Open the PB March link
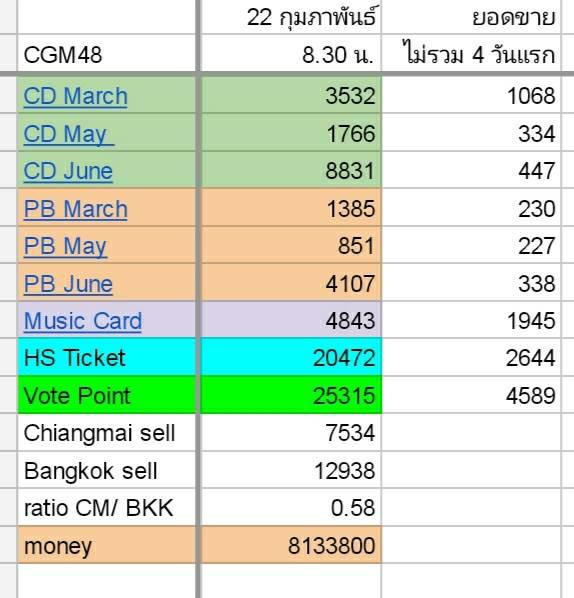574x598 pixels. point(76,209)
